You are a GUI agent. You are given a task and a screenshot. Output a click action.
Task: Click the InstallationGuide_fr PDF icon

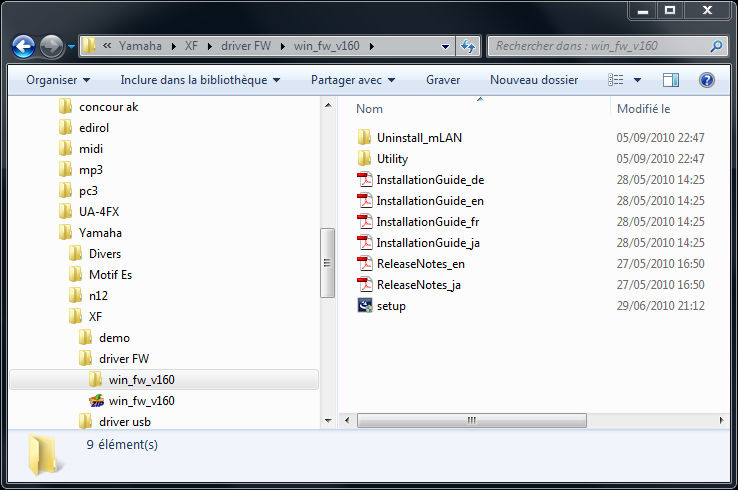[x=364, y=222]
